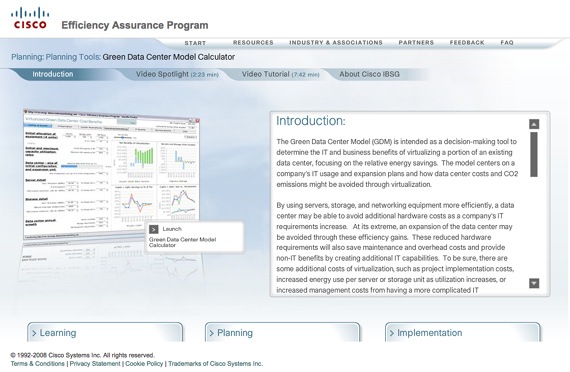
Task: Select the Introduction tab
Action: [x=53, y=74]
